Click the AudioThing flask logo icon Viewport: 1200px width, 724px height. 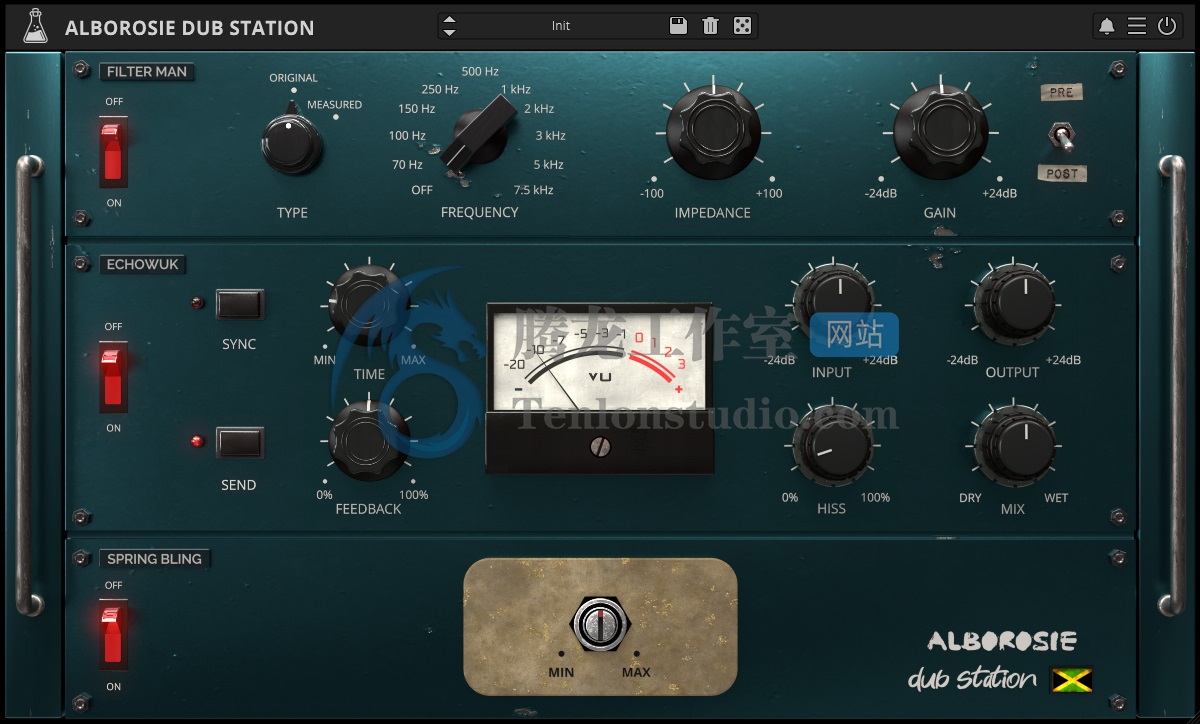(35, 26)
